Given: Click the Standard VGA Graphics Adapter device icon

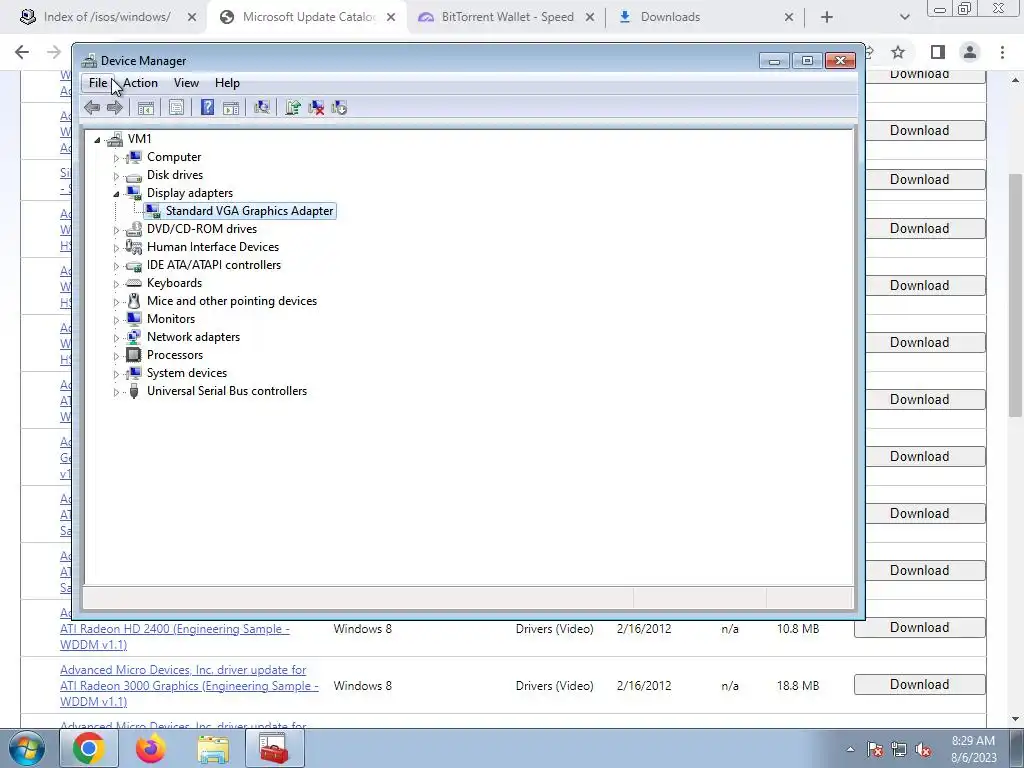Looking at the screenshot, I should pos(152,211).
